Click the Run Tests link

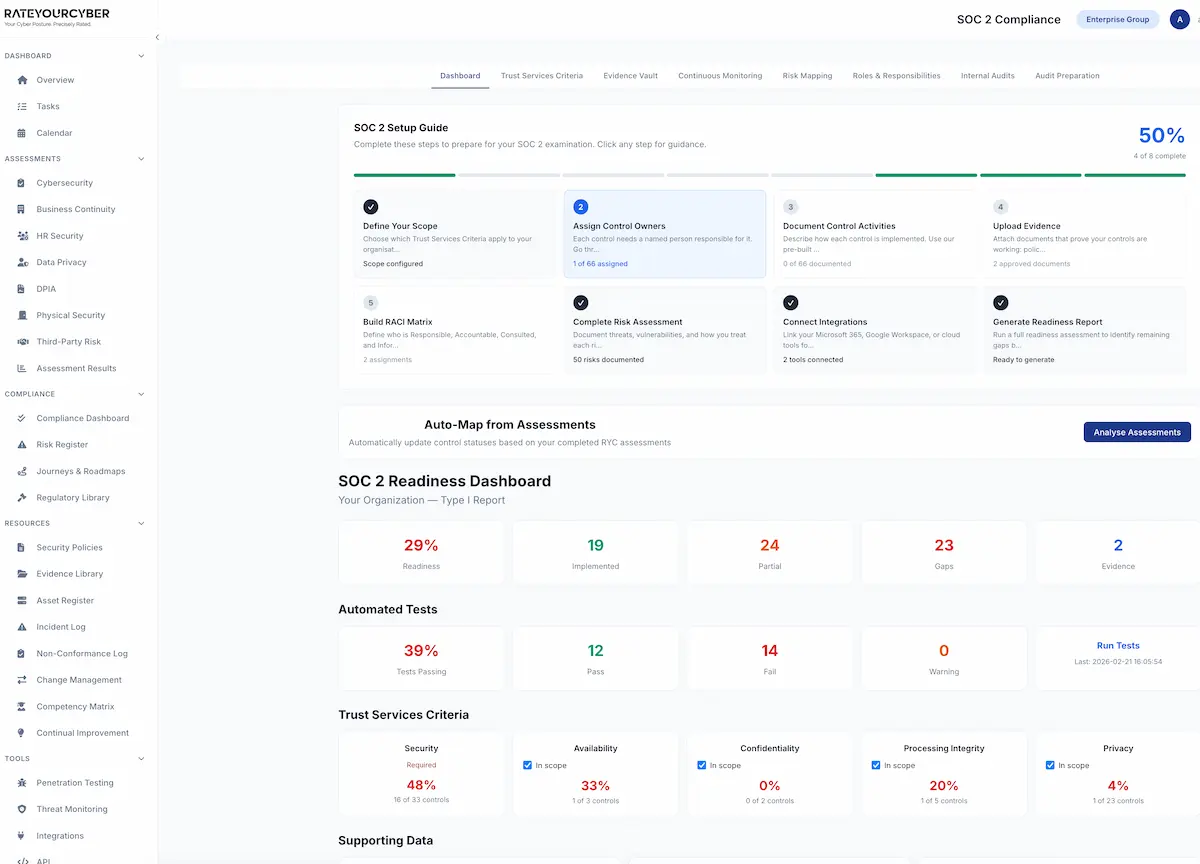(x=1118, y=646)
